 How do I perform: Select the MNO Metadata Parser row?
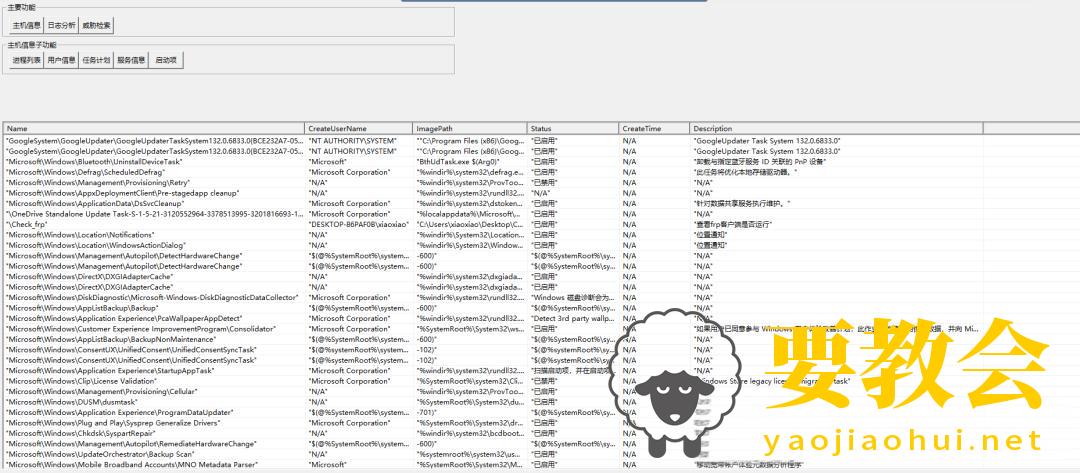[x=493, y=465]
